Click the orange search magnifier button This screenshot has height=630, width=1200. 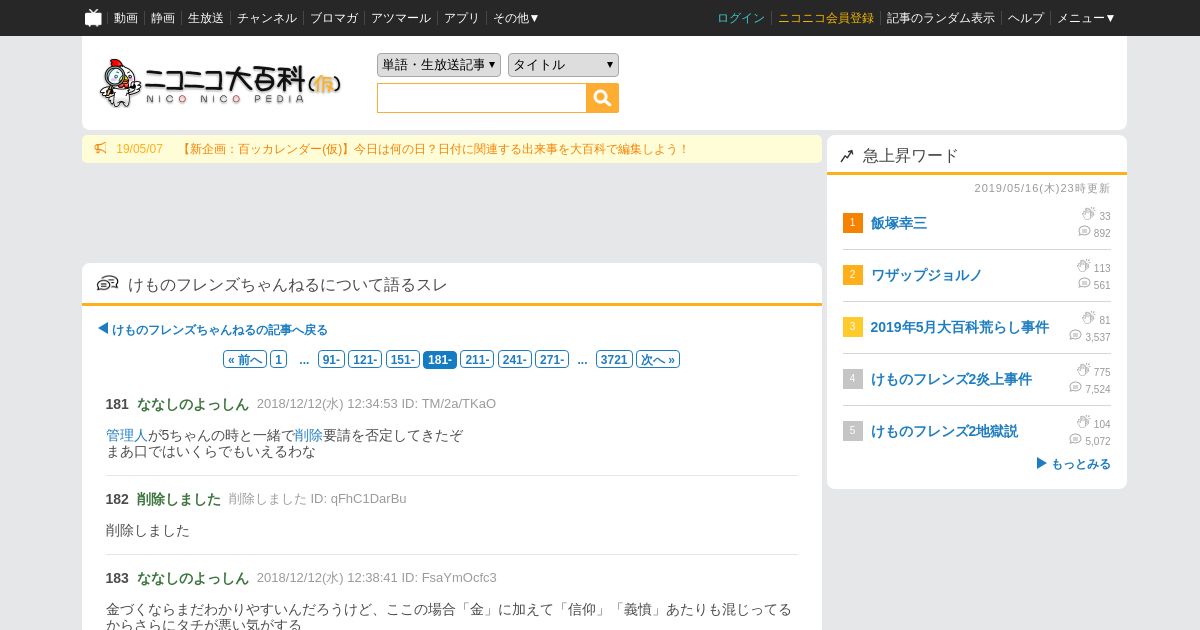pos(603,98)
